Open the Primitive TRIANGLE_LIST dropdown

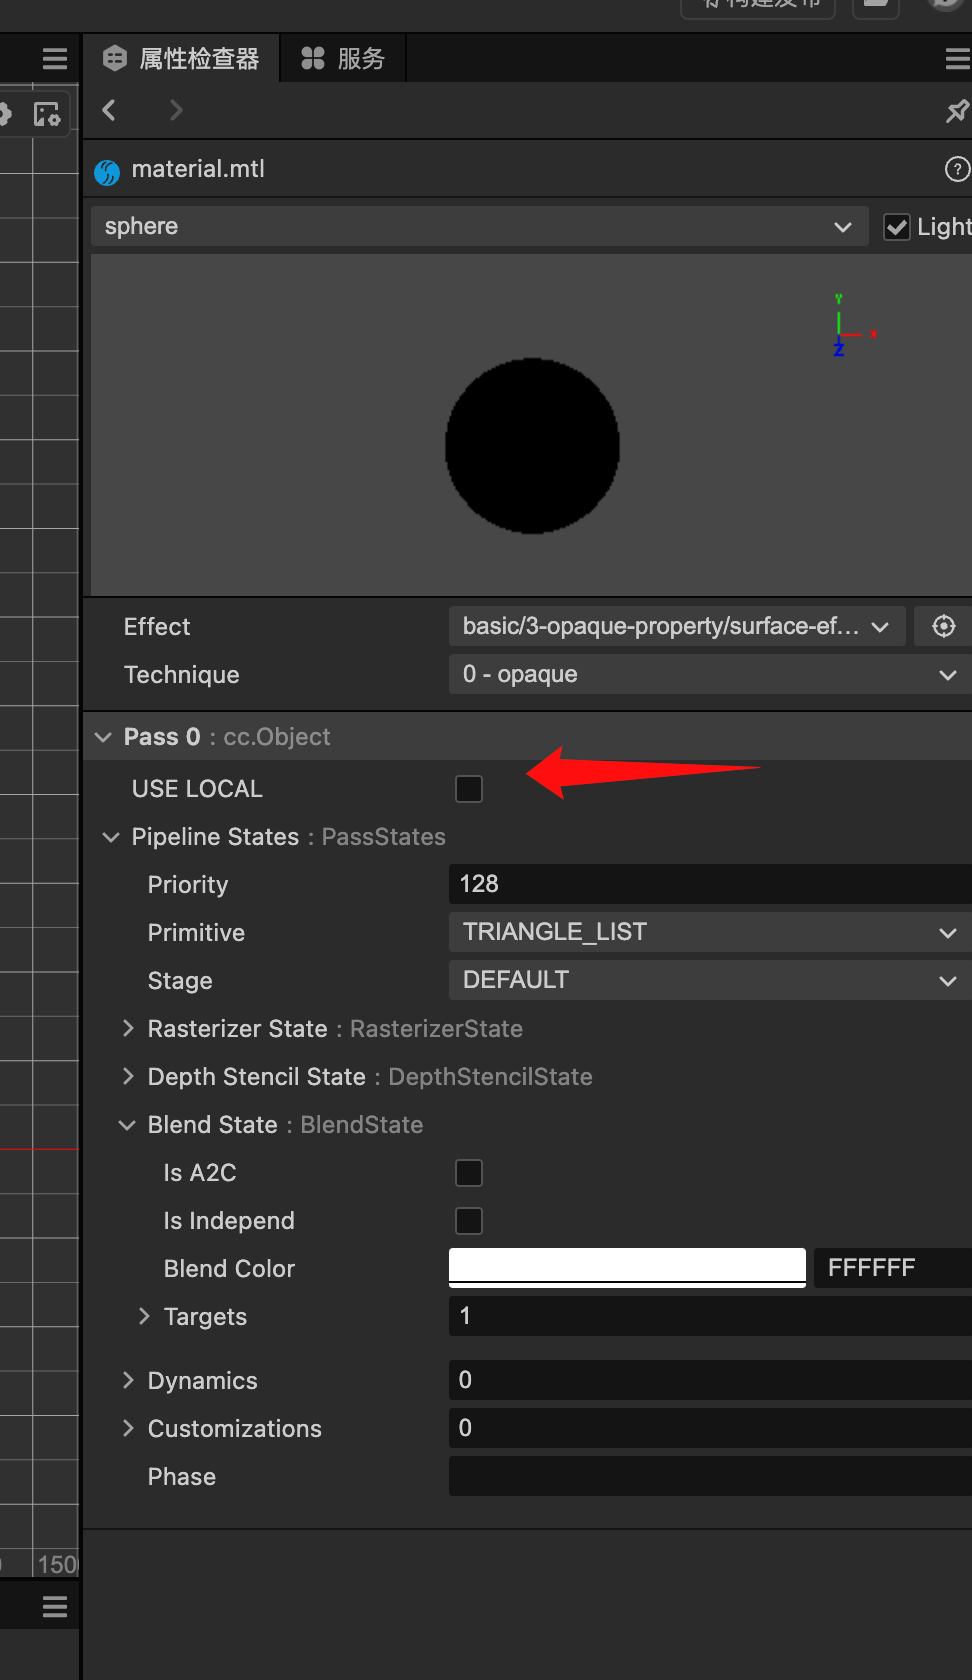click(710, 932)
